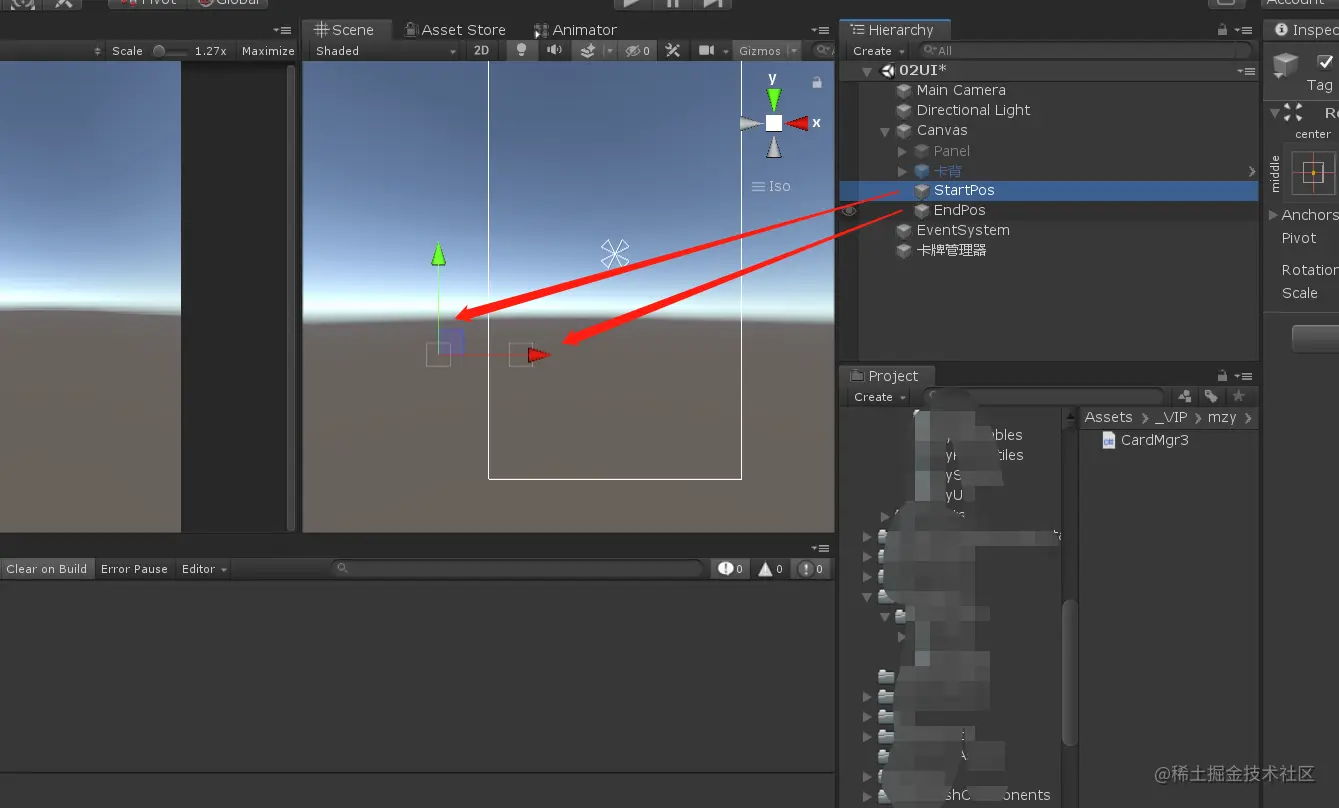Click the GameObject cube icon in Inspector
The height and width of the screenshot is (808, 1339).
[1285, 67]
